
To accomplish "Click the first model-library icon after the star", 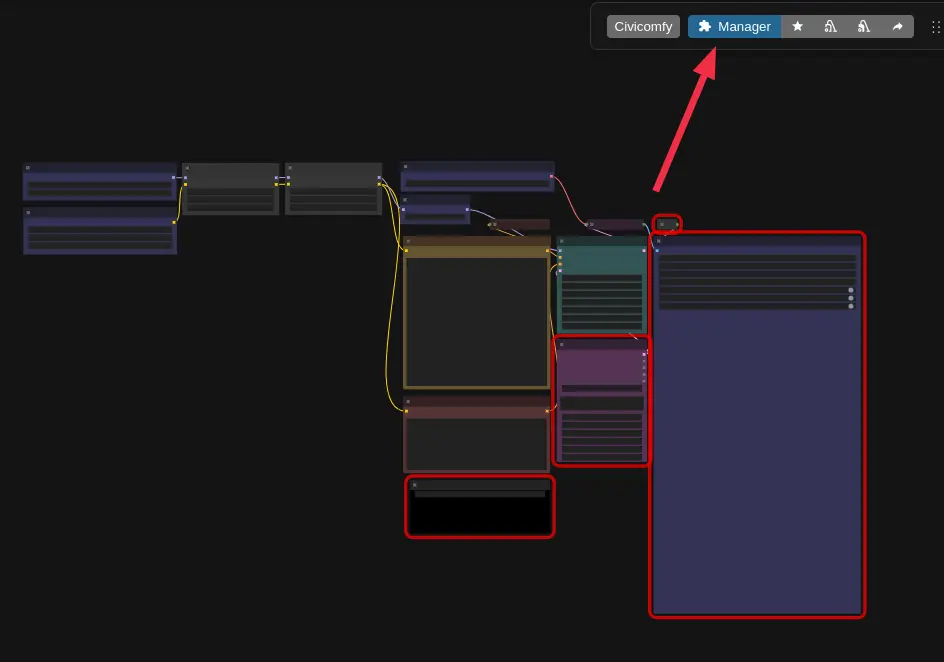I will point(830,27).
